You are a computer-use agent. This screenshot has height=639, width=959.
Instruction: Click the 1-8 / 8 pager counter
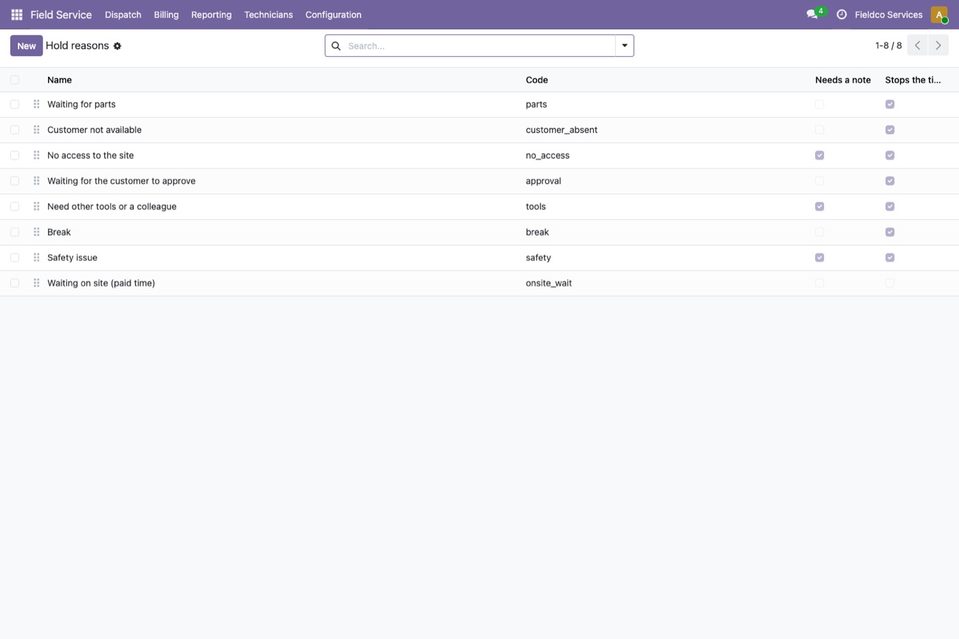coord(888,46)
